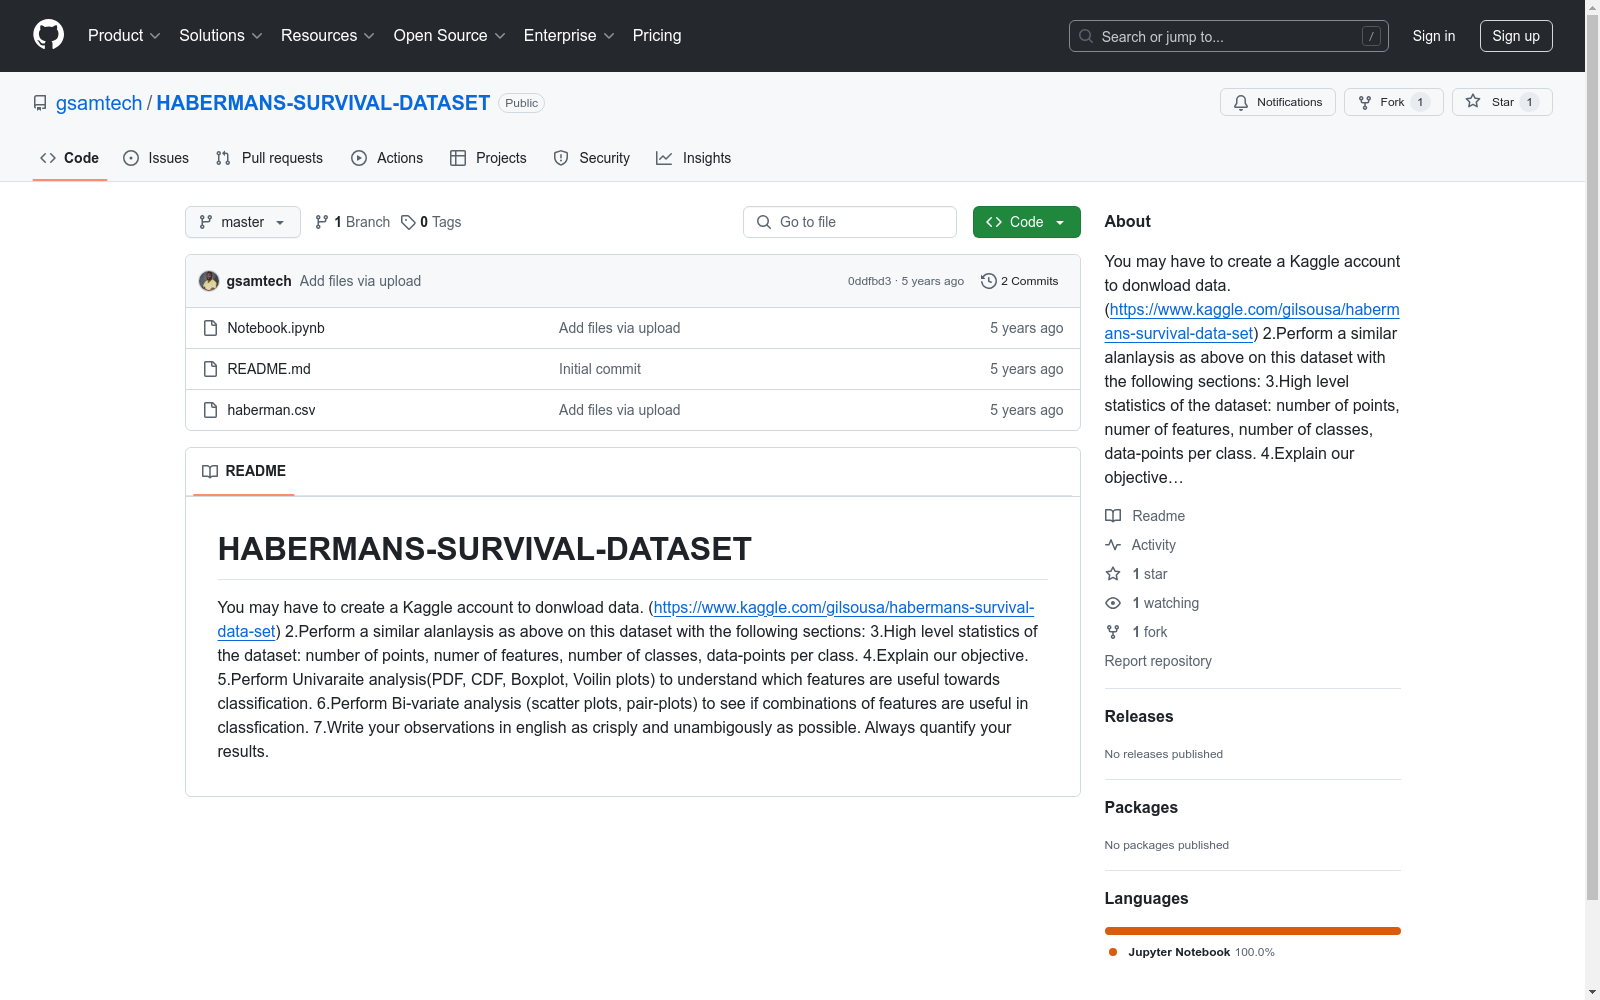Click the book icon next to README heading
Screen dimensions: 1600x1000
210,471
